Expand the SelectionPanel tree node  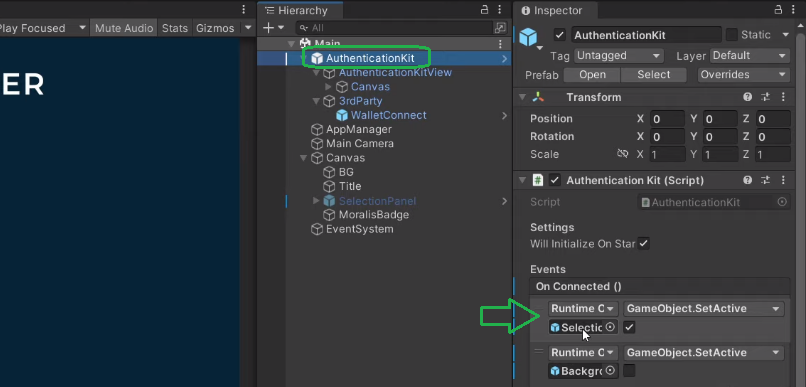tap(316, 201)
